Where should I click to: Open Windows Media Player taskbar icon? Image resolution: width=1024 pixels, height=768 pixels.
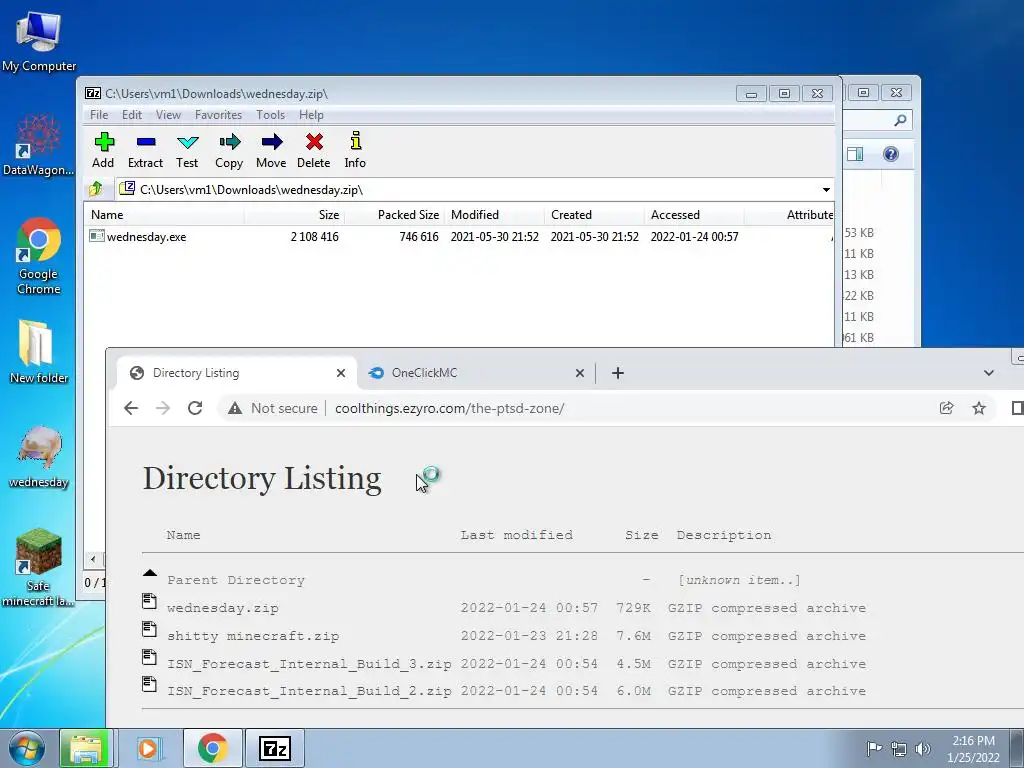tap(148, 748)
